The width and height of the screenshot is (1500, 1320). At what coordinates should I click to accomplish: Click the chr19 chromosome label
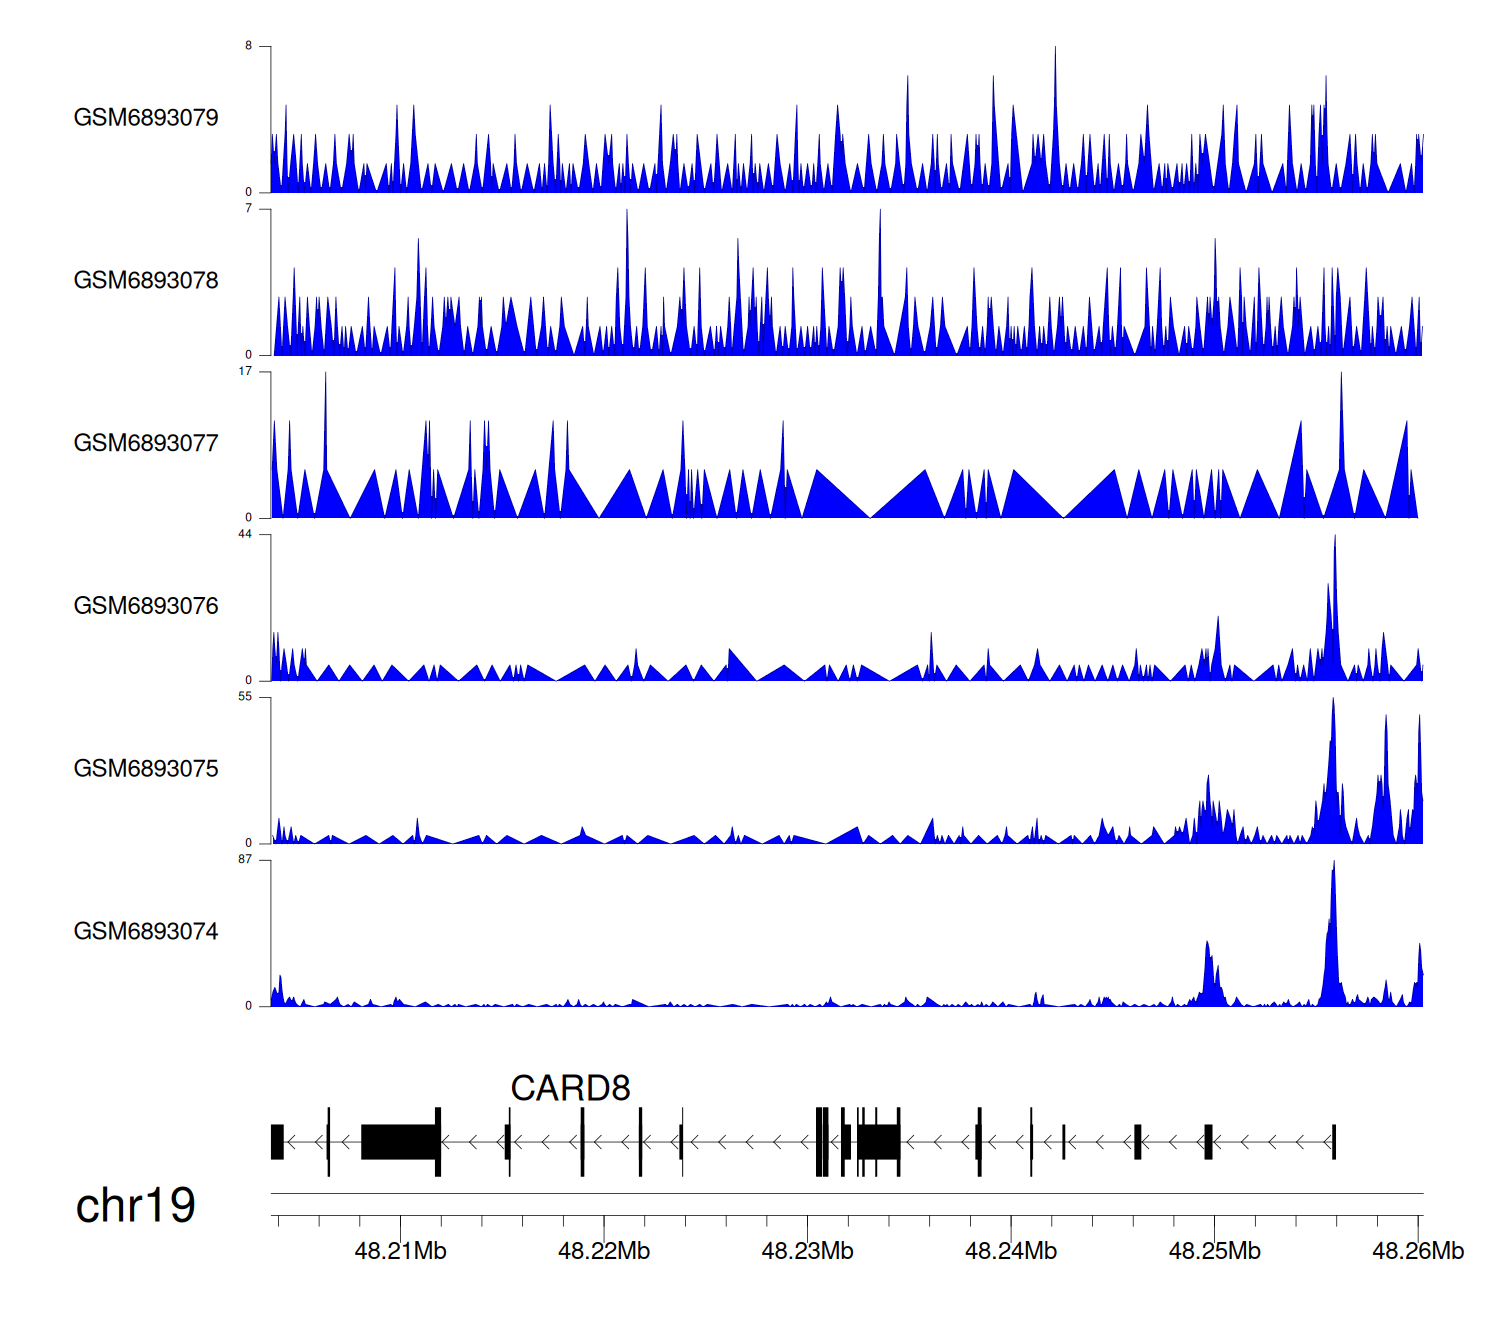click(x=136, y=1206)
